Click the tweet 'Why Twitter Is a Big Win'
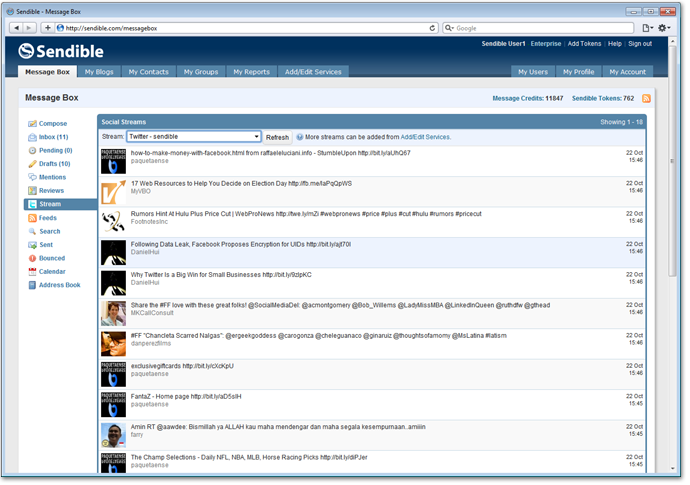 click(221, 275)
